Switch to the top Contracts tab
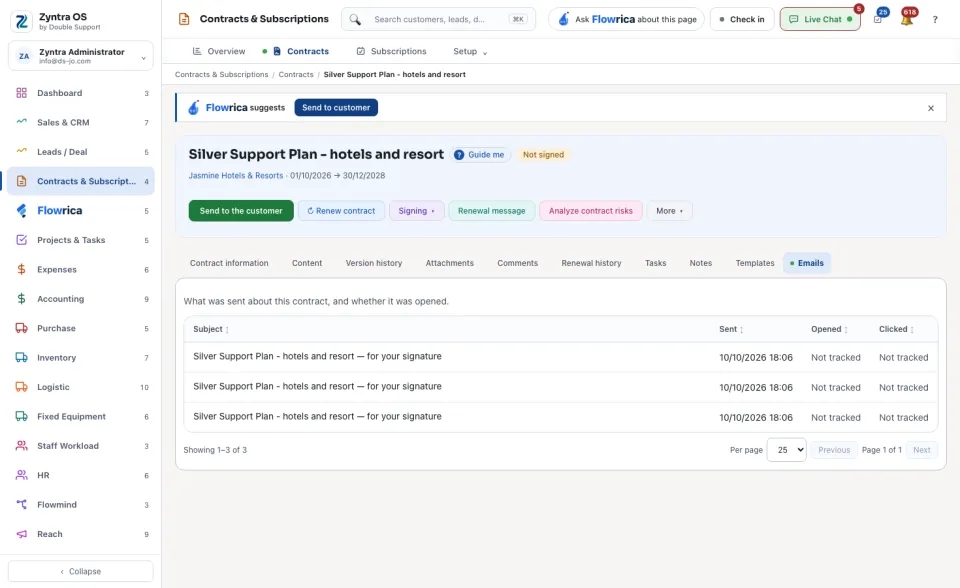The height and width of the screenshot is (588, 960). tap(301, 51)
